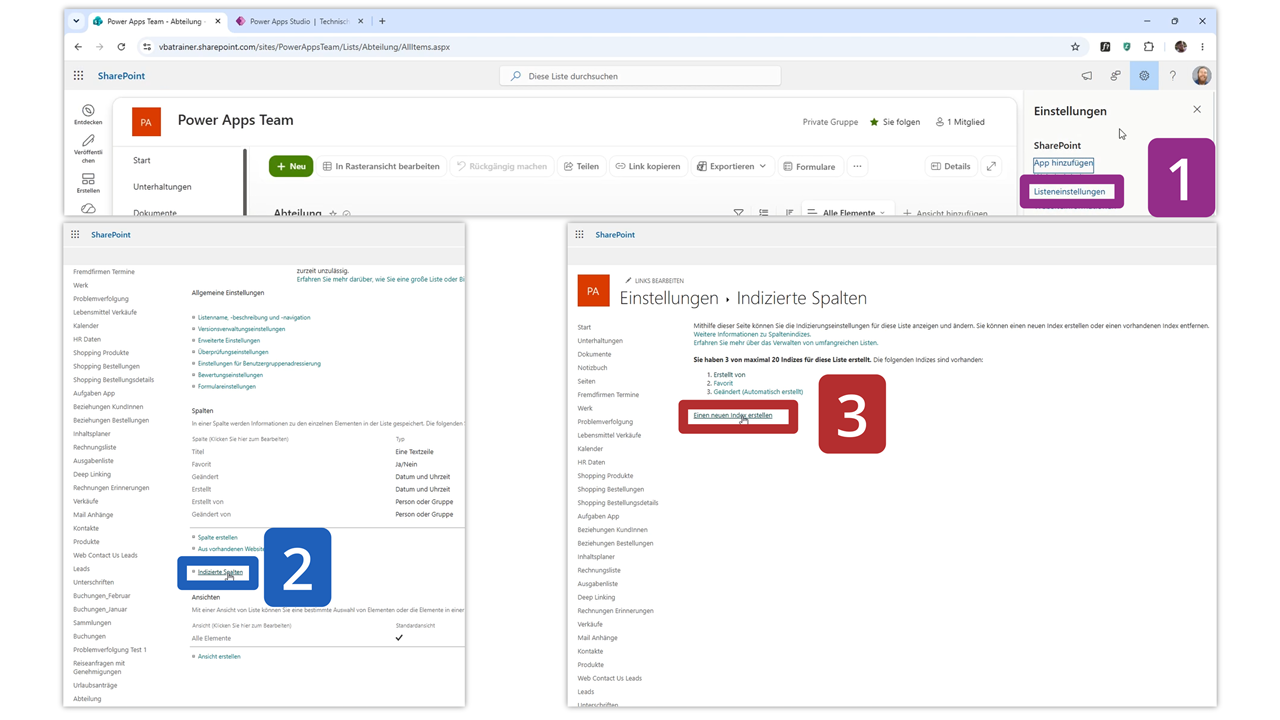The width and height of the screenshot is (1280, 720).
Task: Open the Alle Elemente view dropdown
Action: click(846, 212)
